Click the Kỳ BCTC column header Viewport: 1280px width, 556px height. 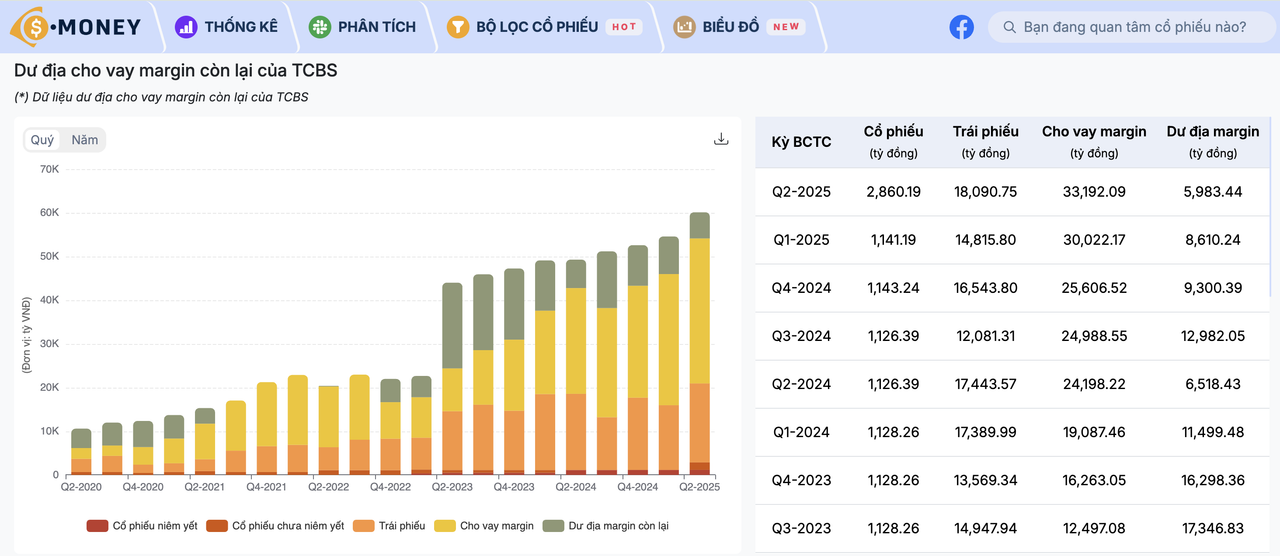pyautogui.click(x=801, y=142)
